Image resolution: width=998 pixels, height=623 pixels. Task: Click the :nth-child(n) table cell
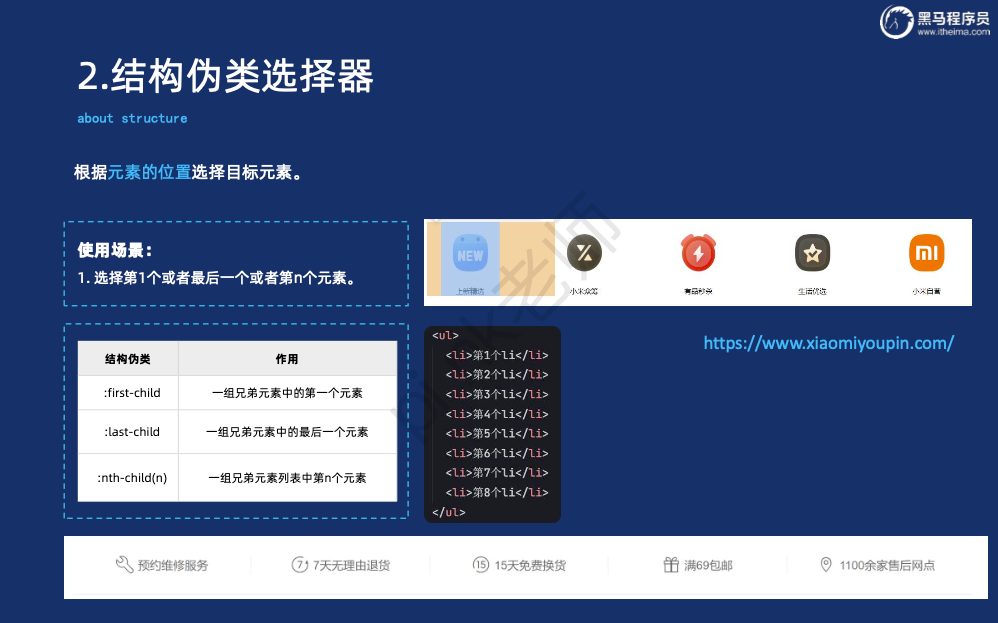click(128, 477)
